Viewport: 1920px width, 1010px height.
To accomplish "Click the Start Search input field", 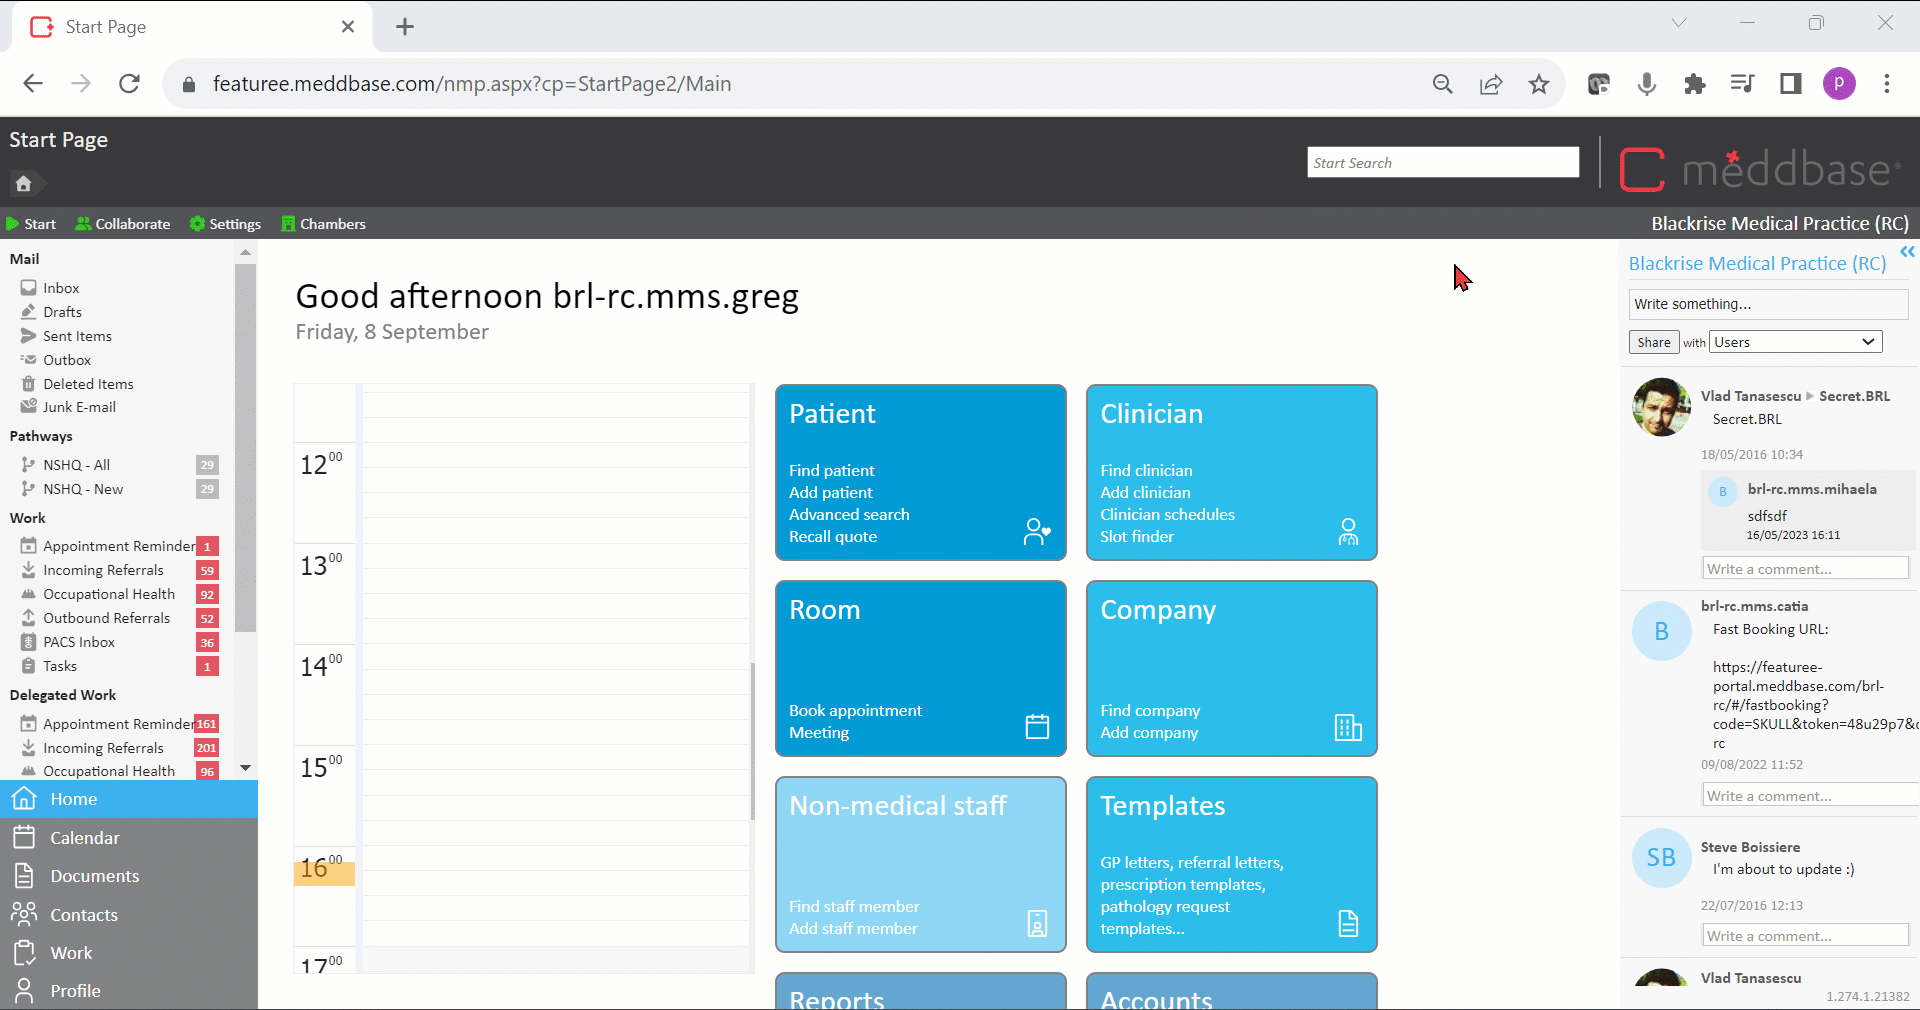I will click(1442, 163).
